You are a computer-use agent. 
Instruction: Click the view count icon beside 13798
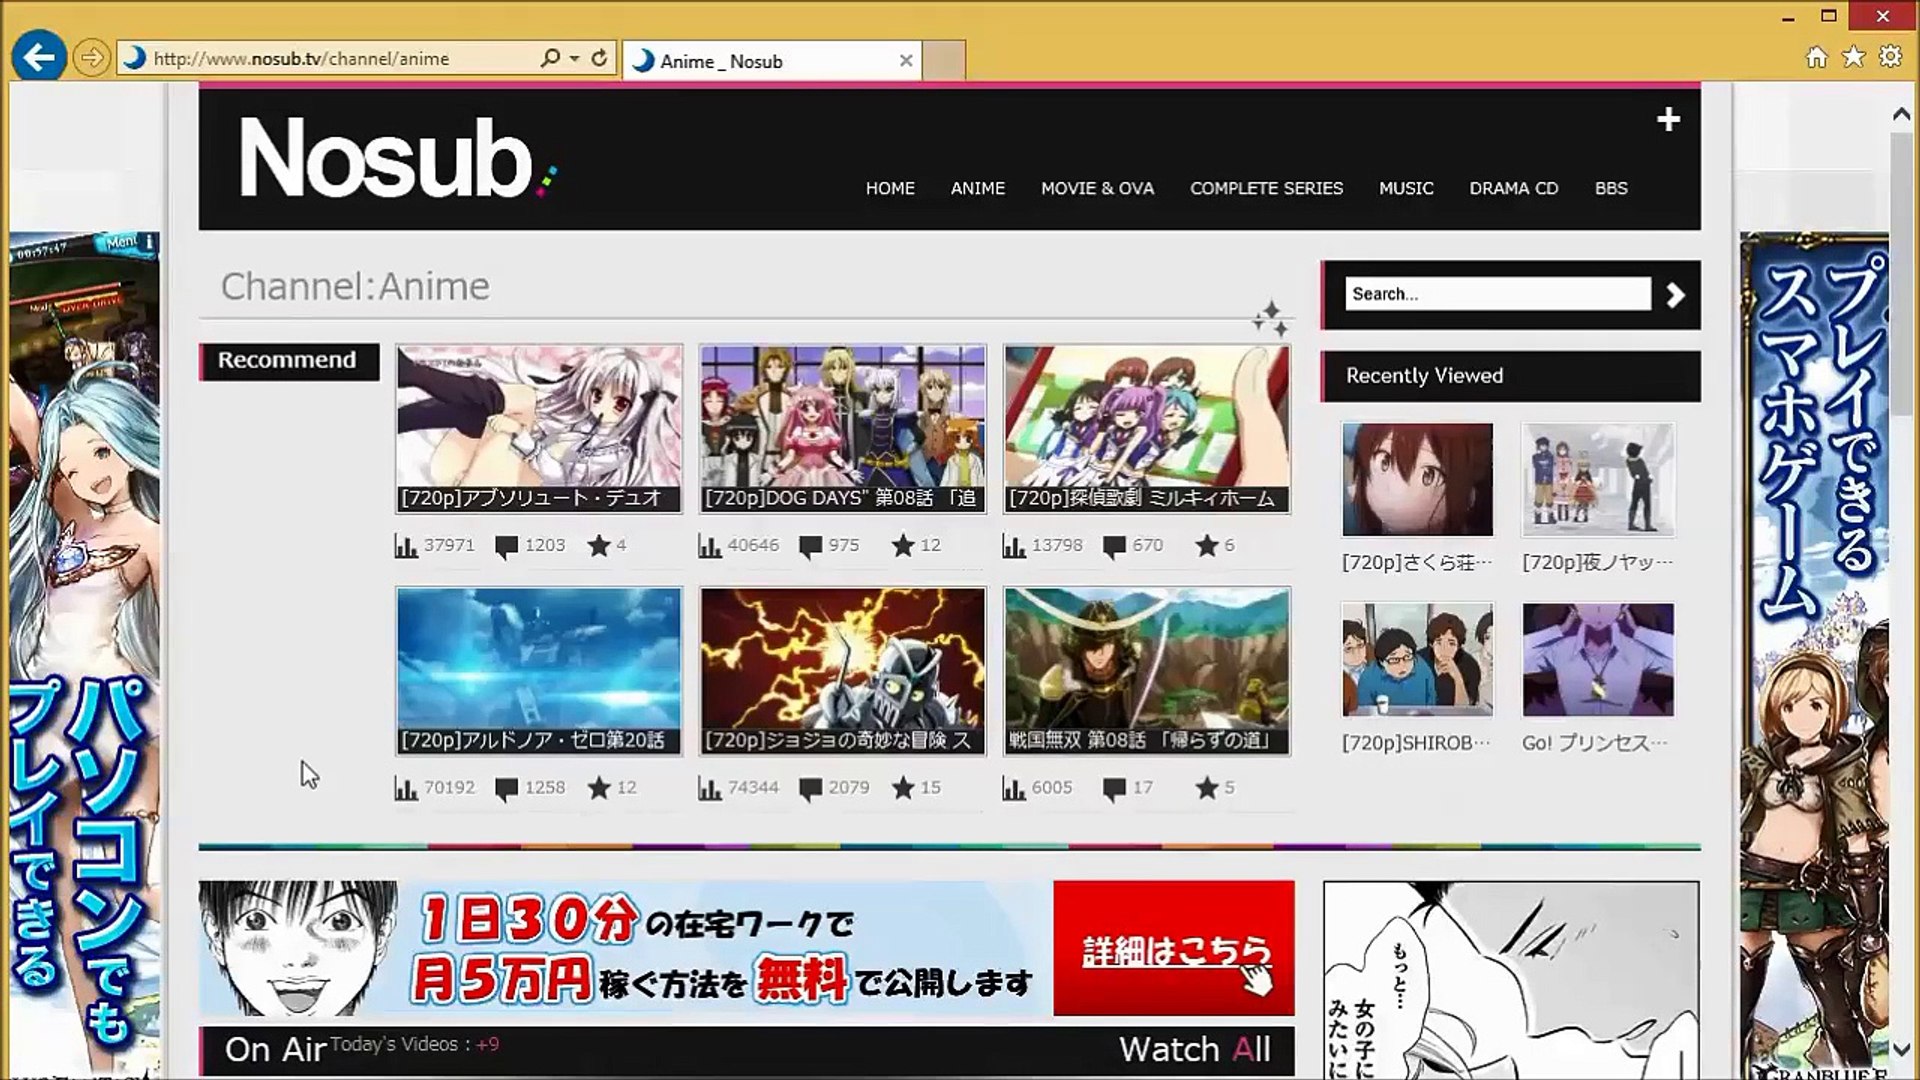[1014, 546]
